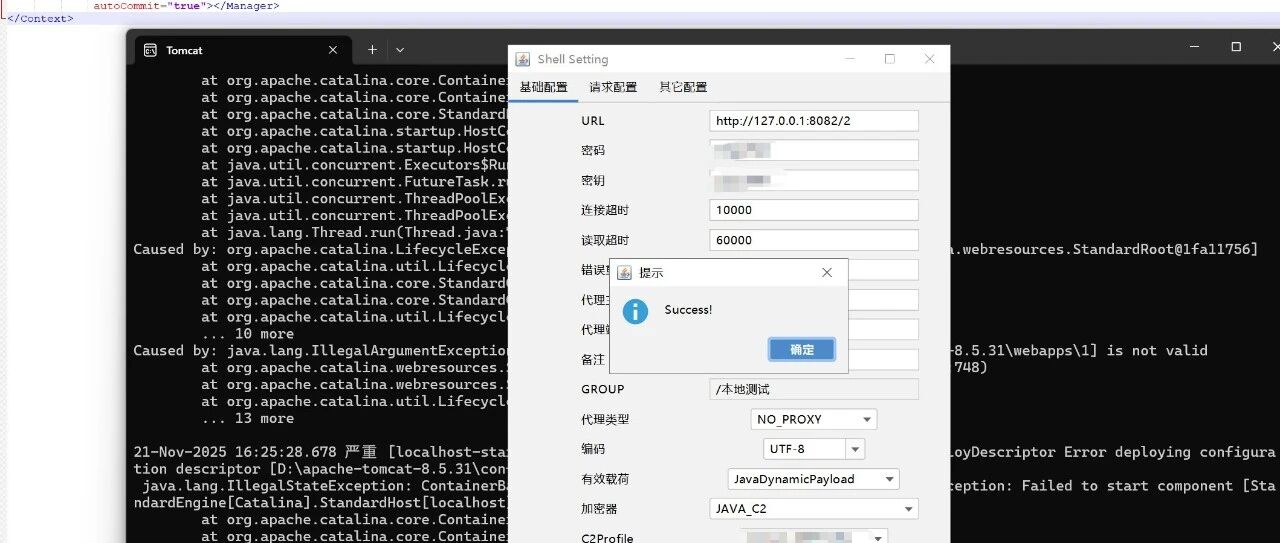Click the terminal line '... 13 more'
The height and width of the screenshot is (543, 1280).
click(x=248, y=418)
